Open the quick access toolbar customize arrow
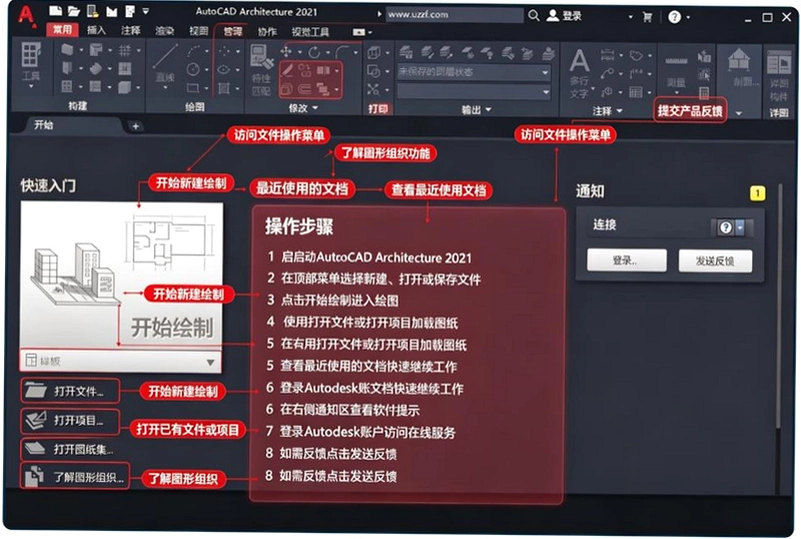 [x=146, y=11]
